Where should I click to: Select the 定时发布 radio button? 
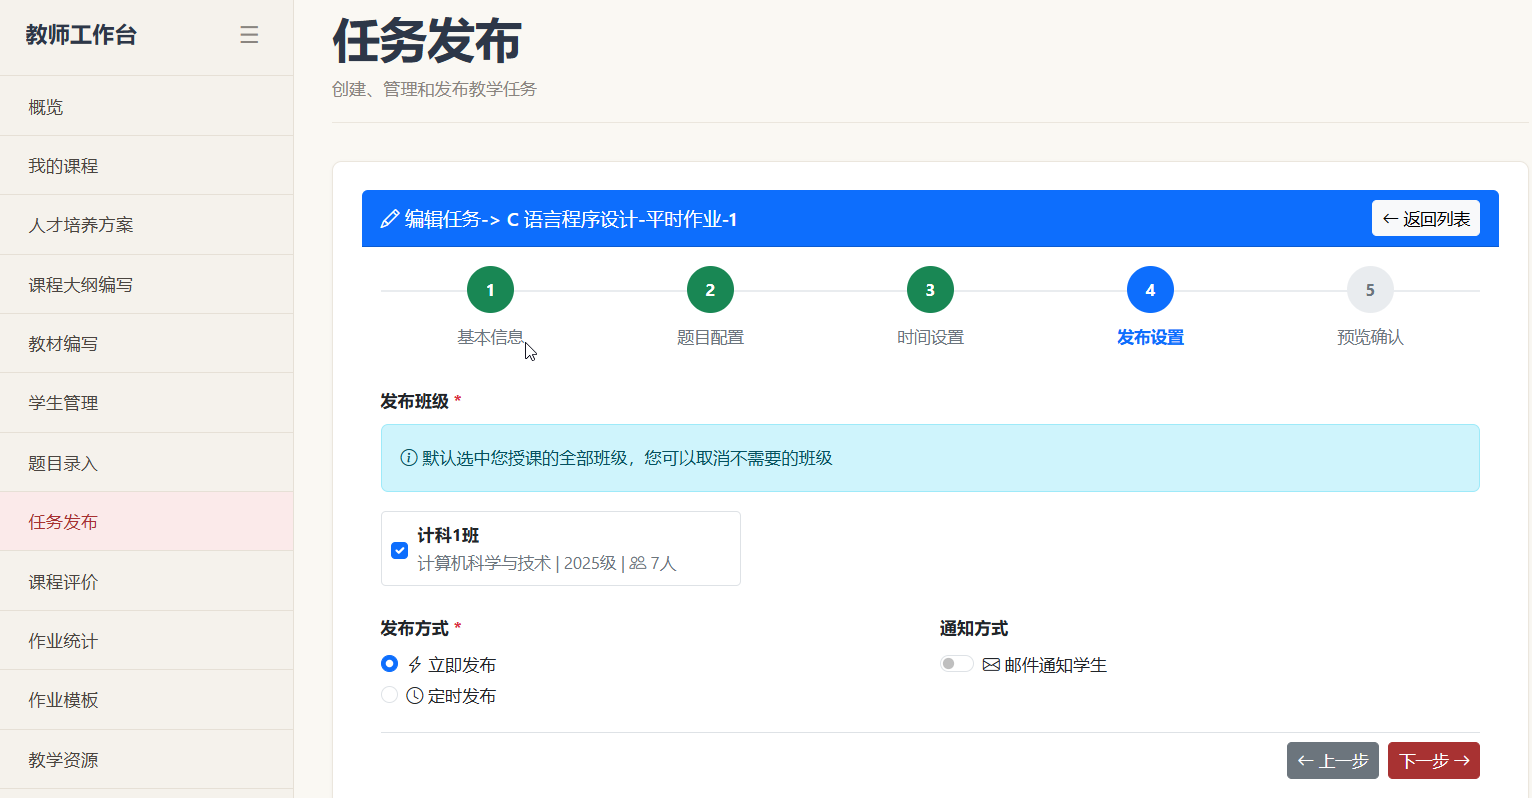click(x=389, y=695)
